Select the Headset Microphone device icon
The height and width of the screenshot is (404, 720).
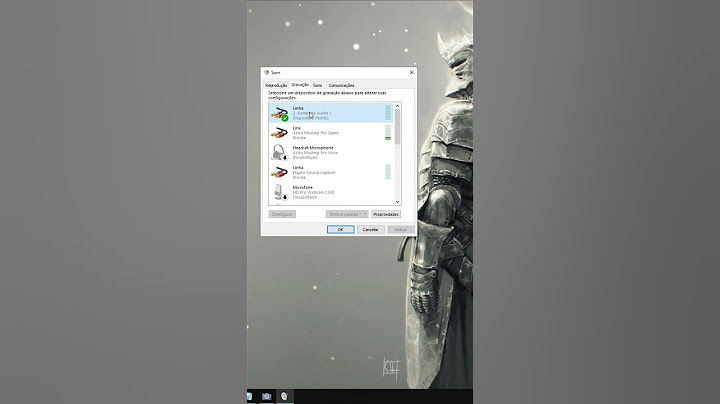pos(279,153)
